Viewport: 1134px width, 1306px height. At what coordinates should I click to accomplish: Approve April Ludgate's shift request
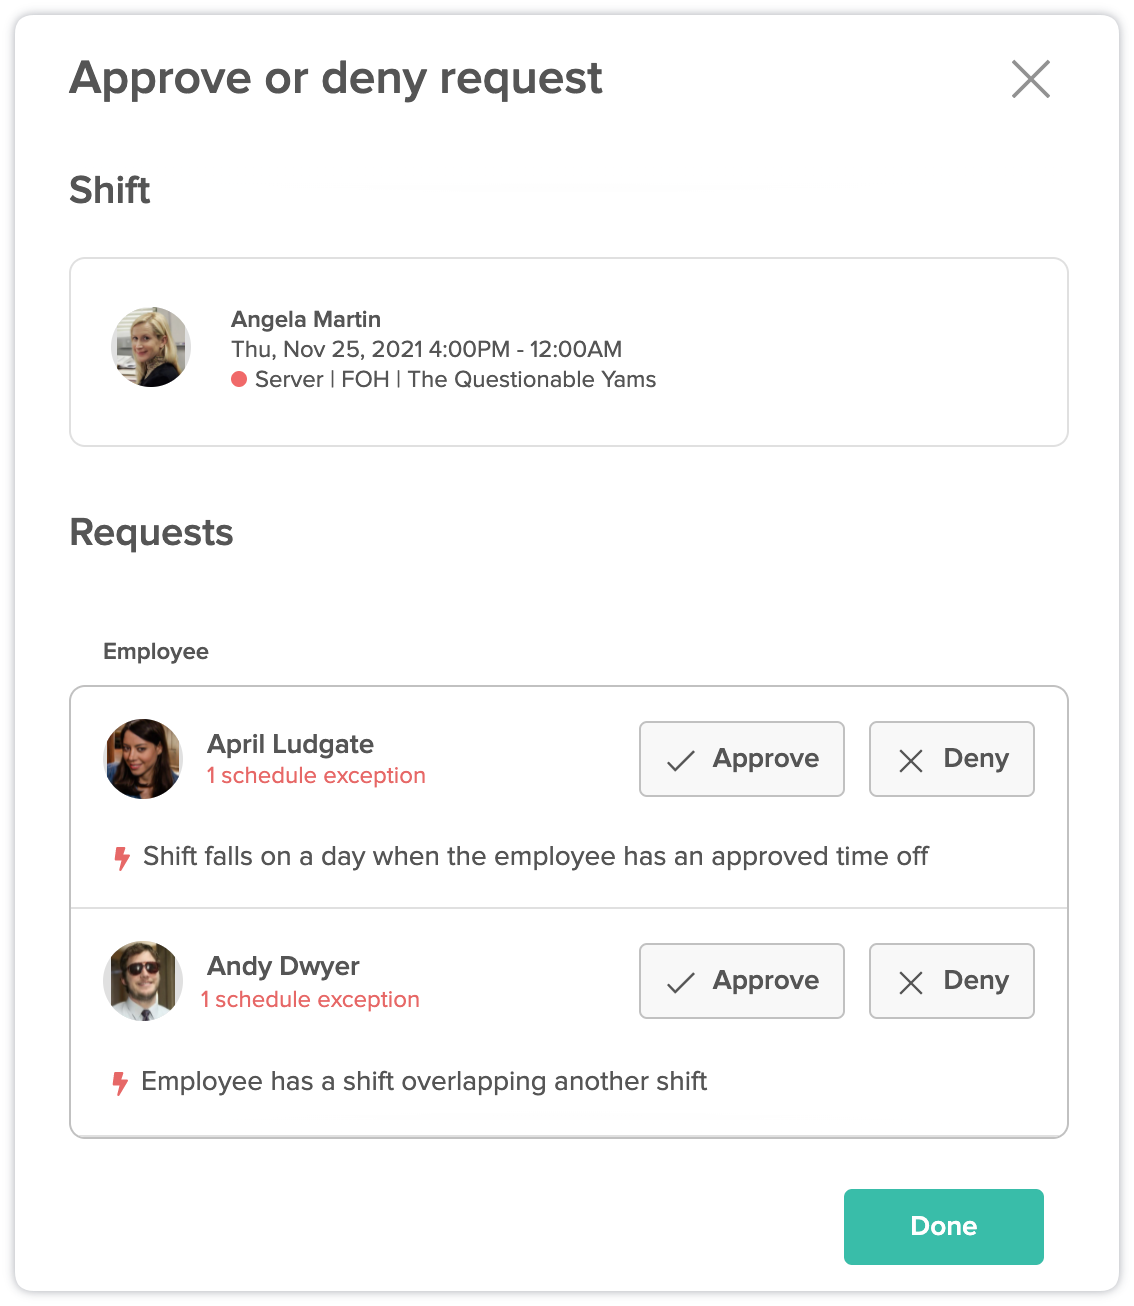click(742, 759)
